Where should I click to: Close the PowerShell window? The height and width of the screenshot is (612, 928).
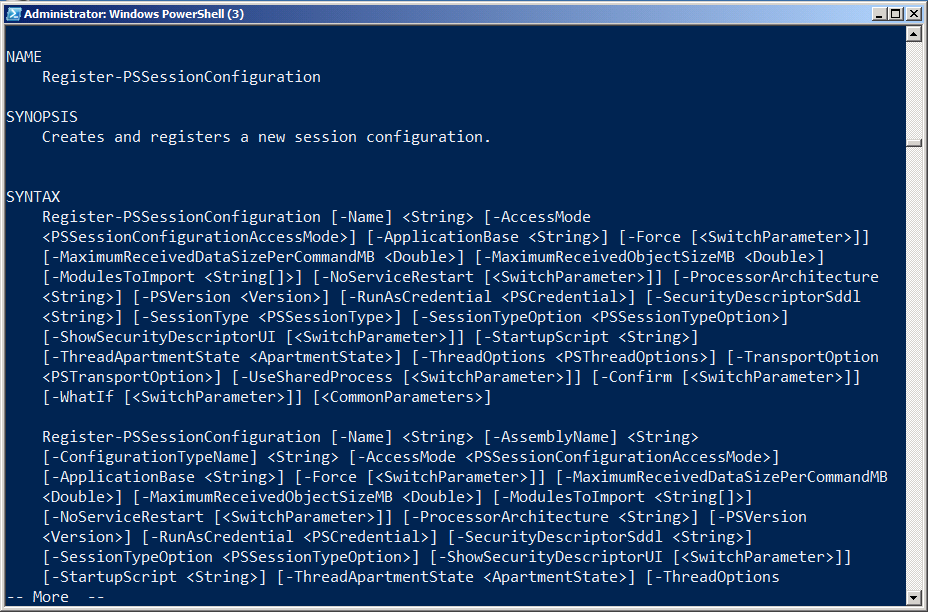click(x=913, y=13)
